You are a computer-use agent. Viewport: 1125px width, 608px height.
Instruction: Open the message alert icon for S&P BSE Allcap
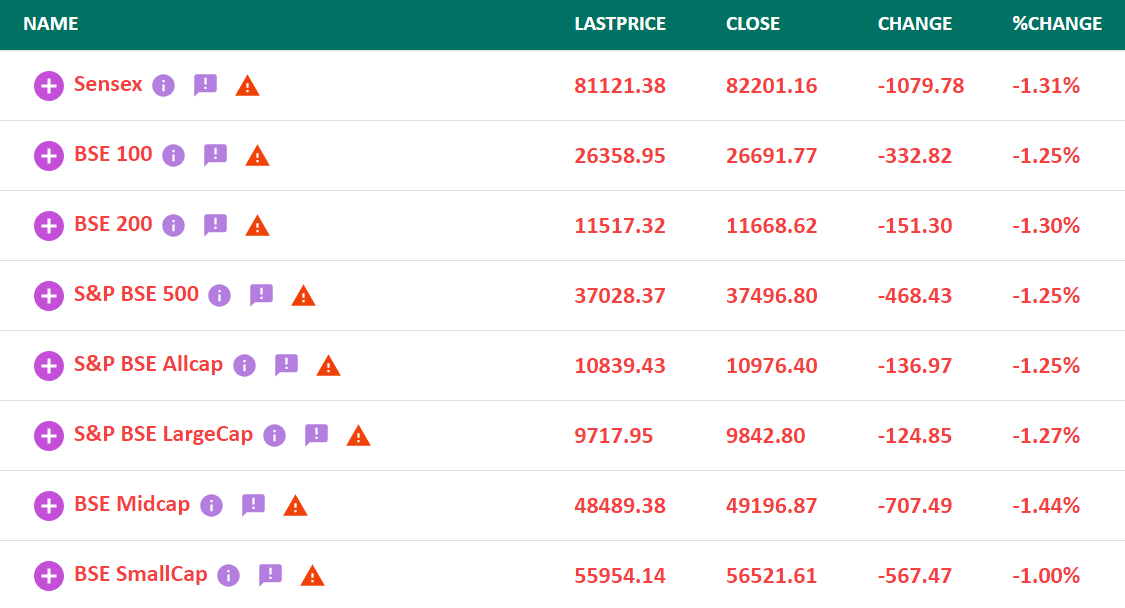coord(286,365)
